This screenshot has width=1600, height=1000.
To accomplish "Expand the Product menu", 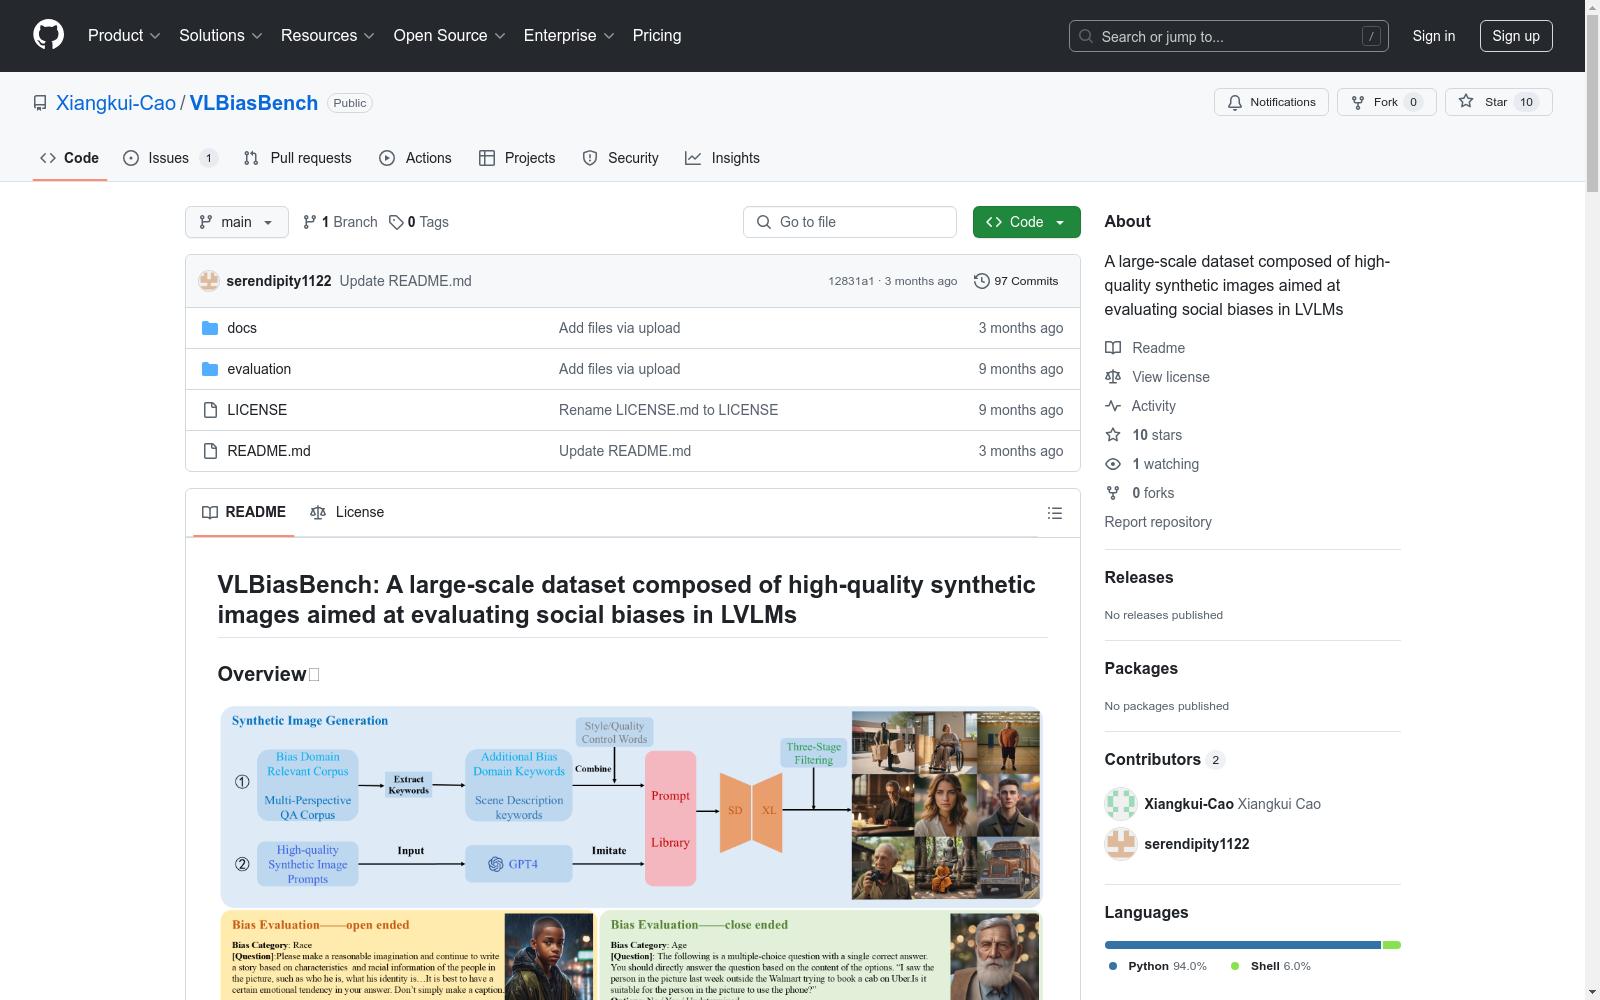I will 124,36.
